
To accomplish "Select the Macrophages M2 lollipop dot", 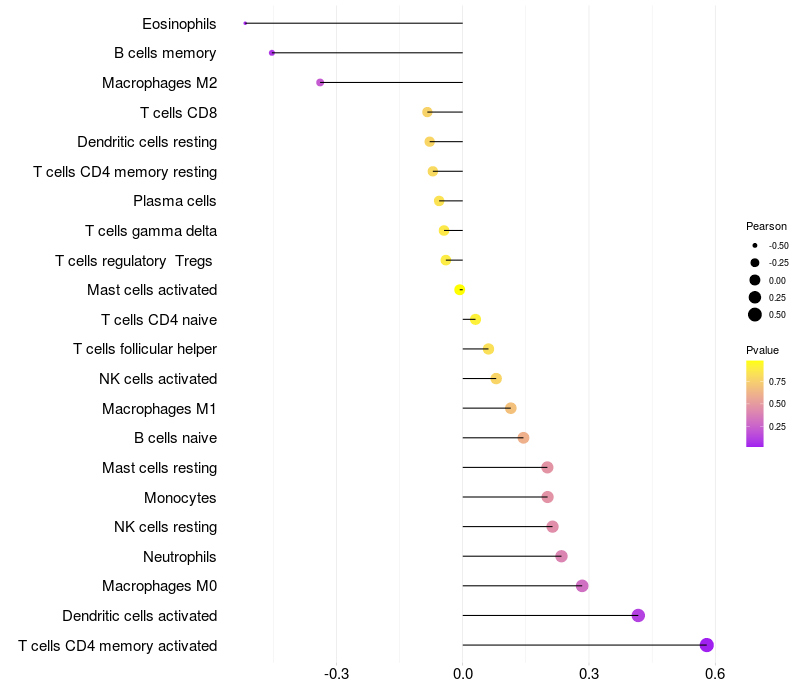I will tap(320, 82).
